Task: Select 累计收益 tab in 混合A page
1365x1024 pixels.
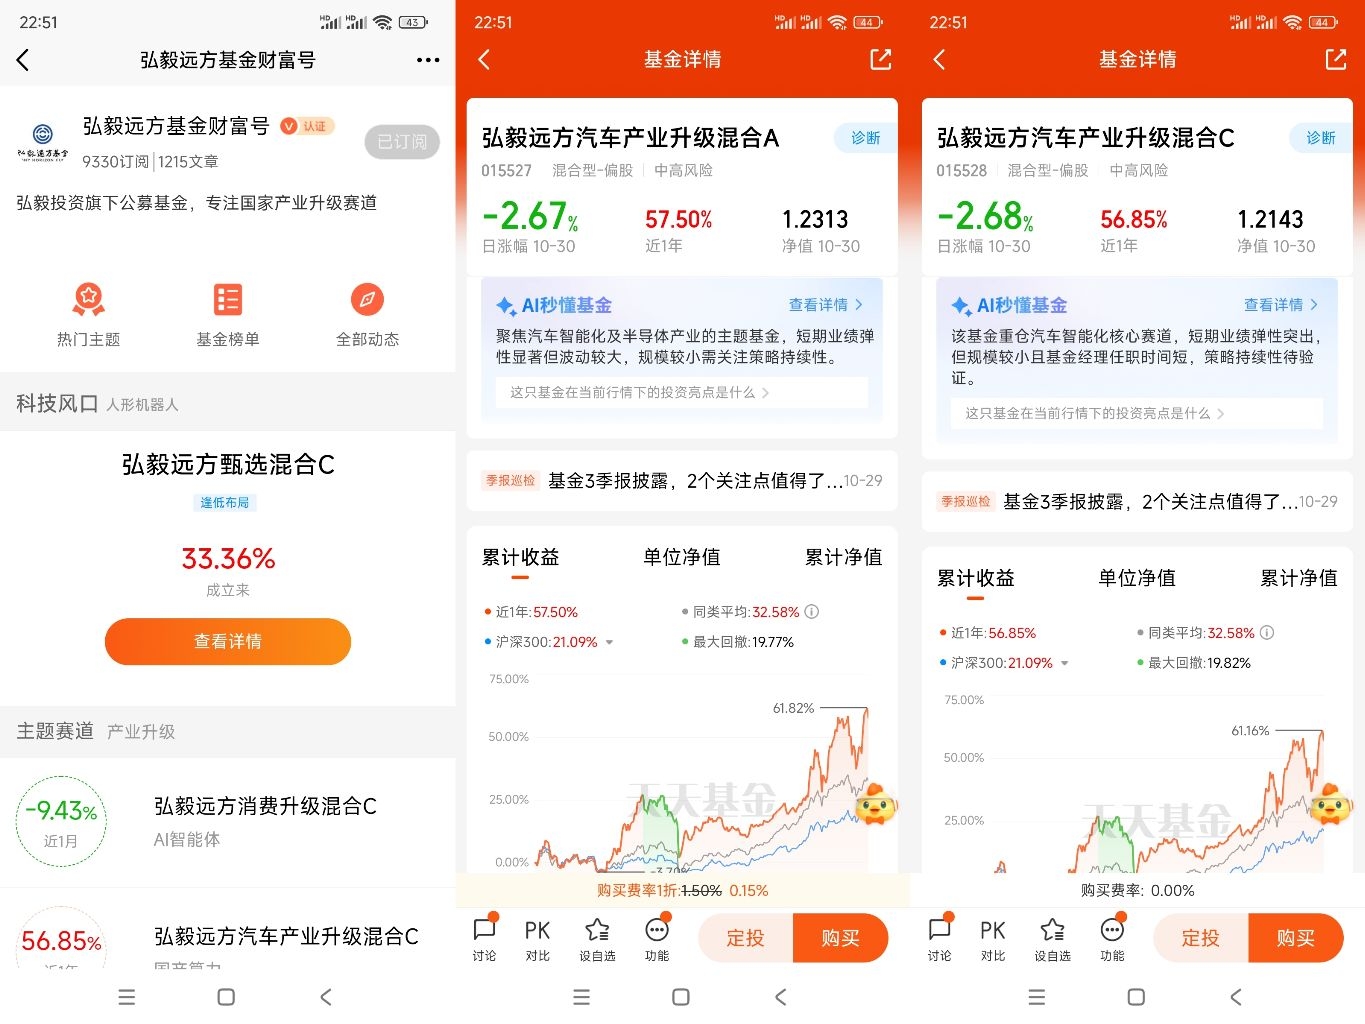Action: pos(520,557)
